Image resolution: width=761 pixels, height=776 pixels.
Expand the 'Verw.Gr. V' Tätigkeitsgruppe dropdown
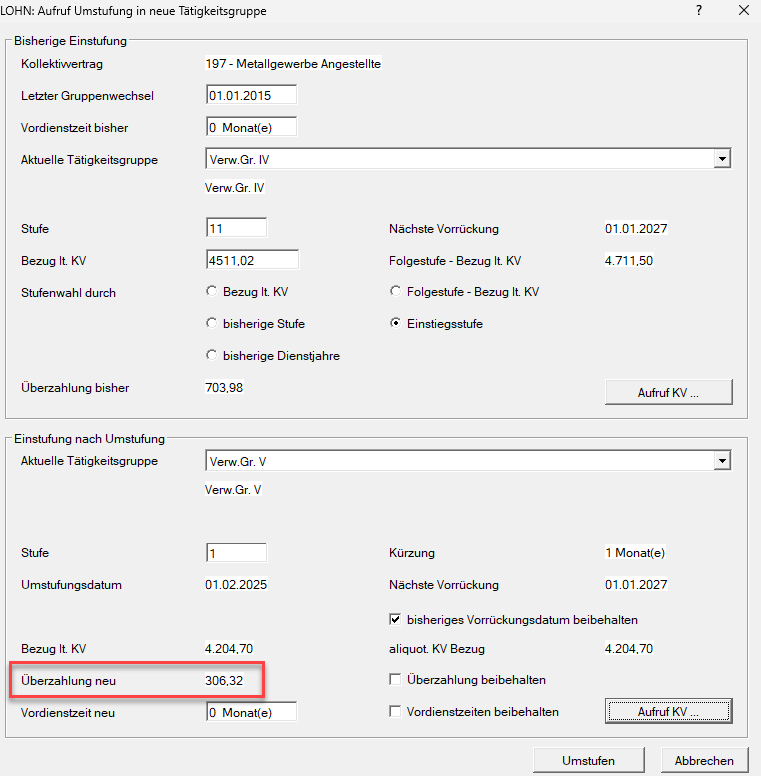(722, 461)
